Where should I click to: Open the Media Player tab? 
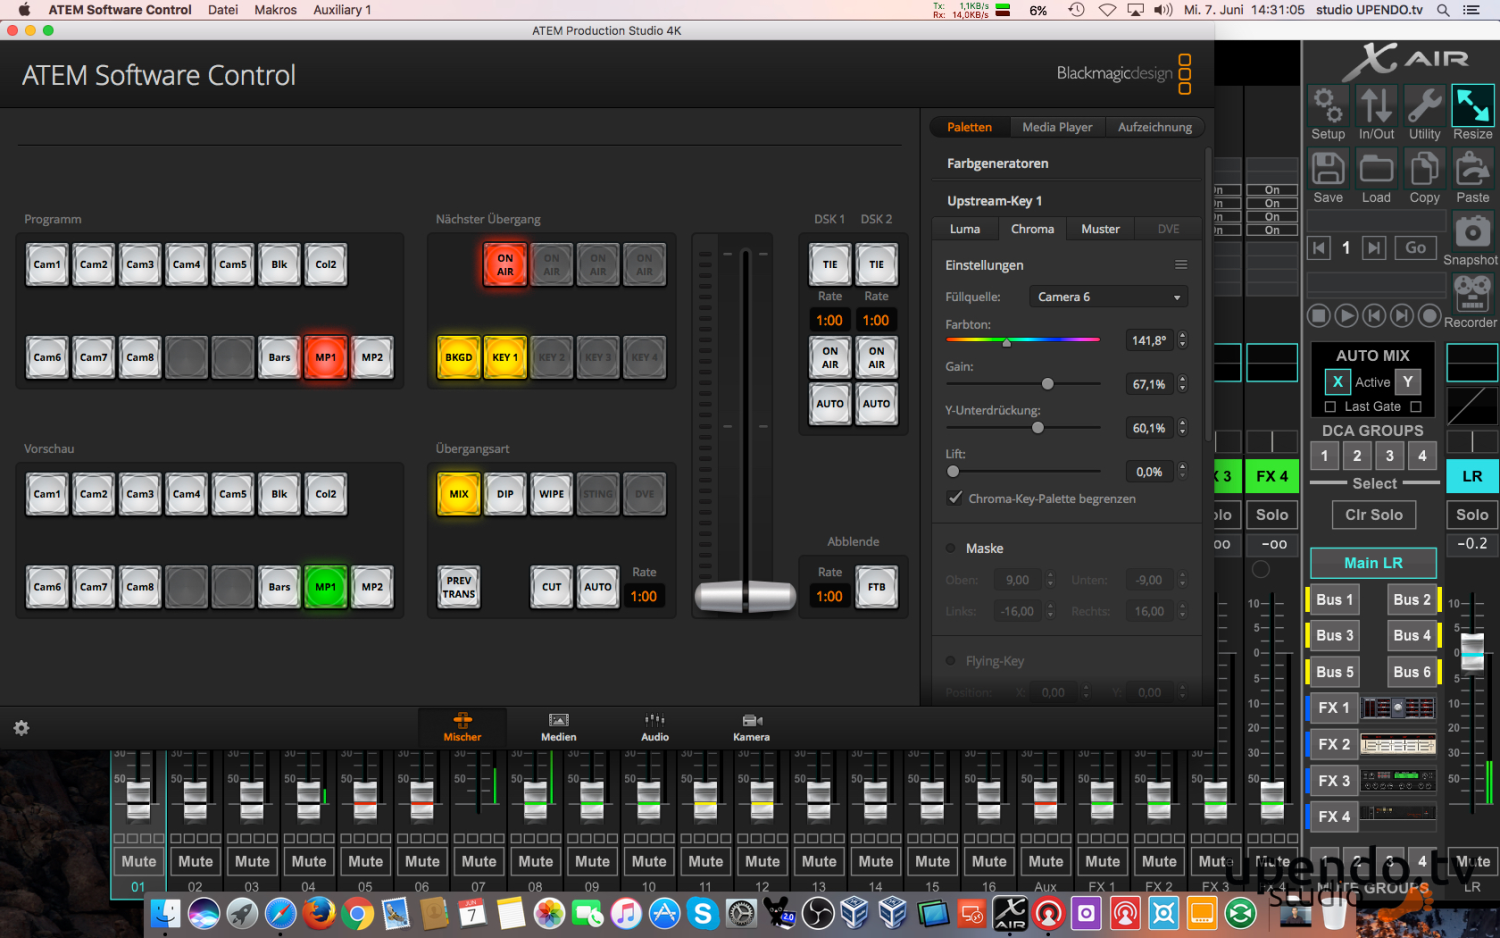pyautogui.click(x=1057, y=127)
